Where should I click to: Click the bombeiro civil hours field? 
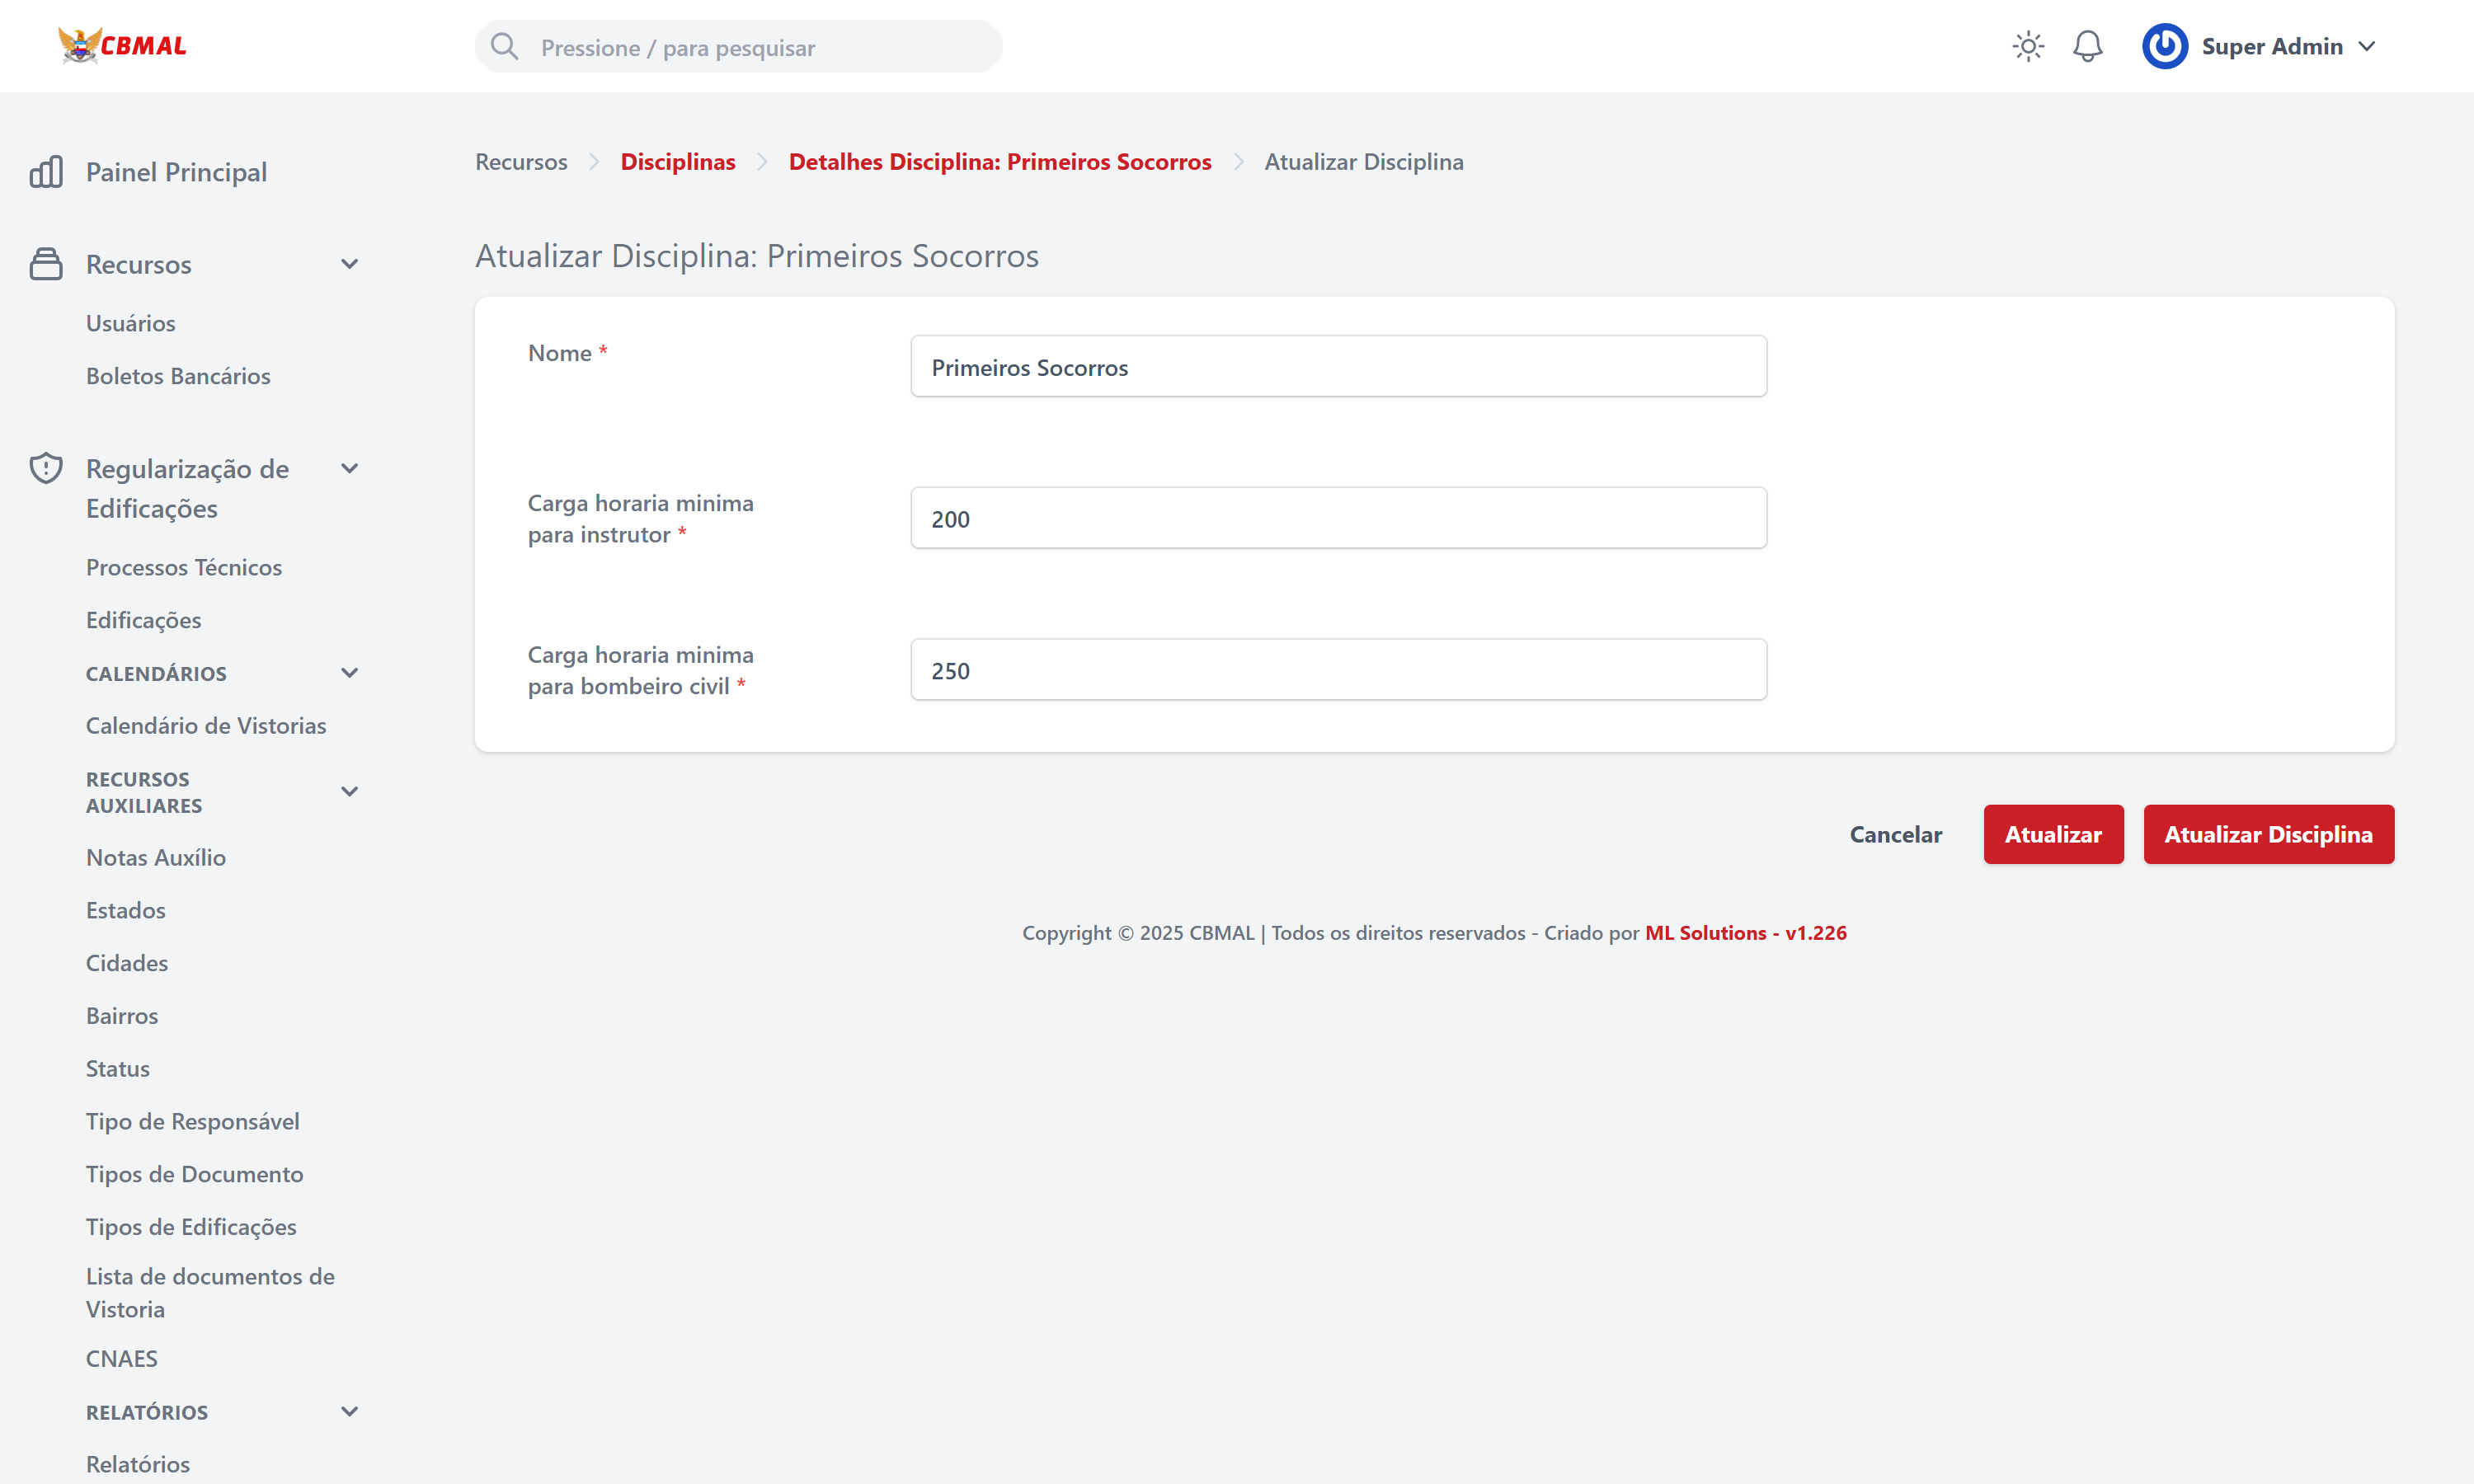click(x=1338, y=670)
